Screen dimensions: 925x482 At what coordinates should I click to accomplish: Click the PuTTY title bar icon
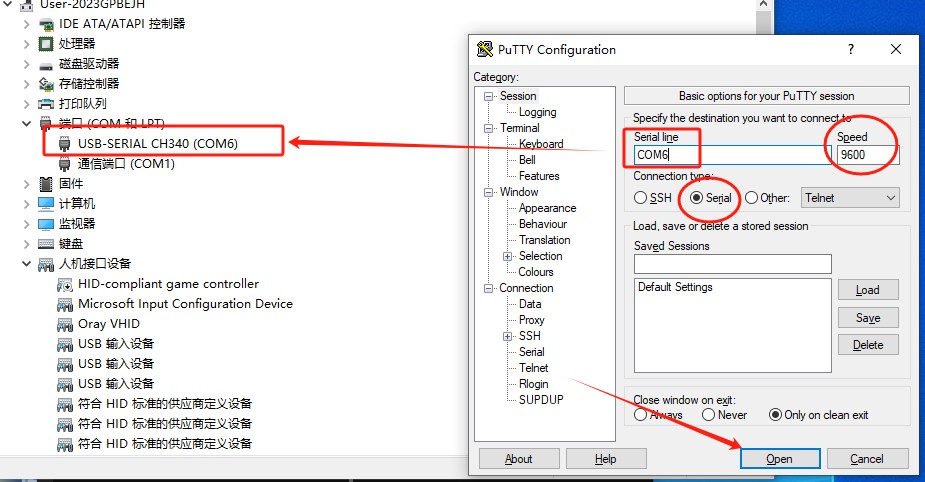(485, 50)
